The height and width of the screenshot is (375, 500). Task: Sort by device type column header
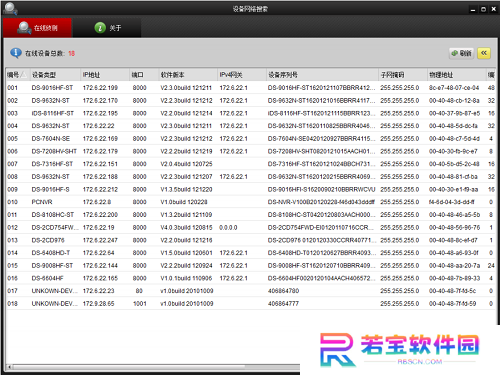click(x=55, y=75)
